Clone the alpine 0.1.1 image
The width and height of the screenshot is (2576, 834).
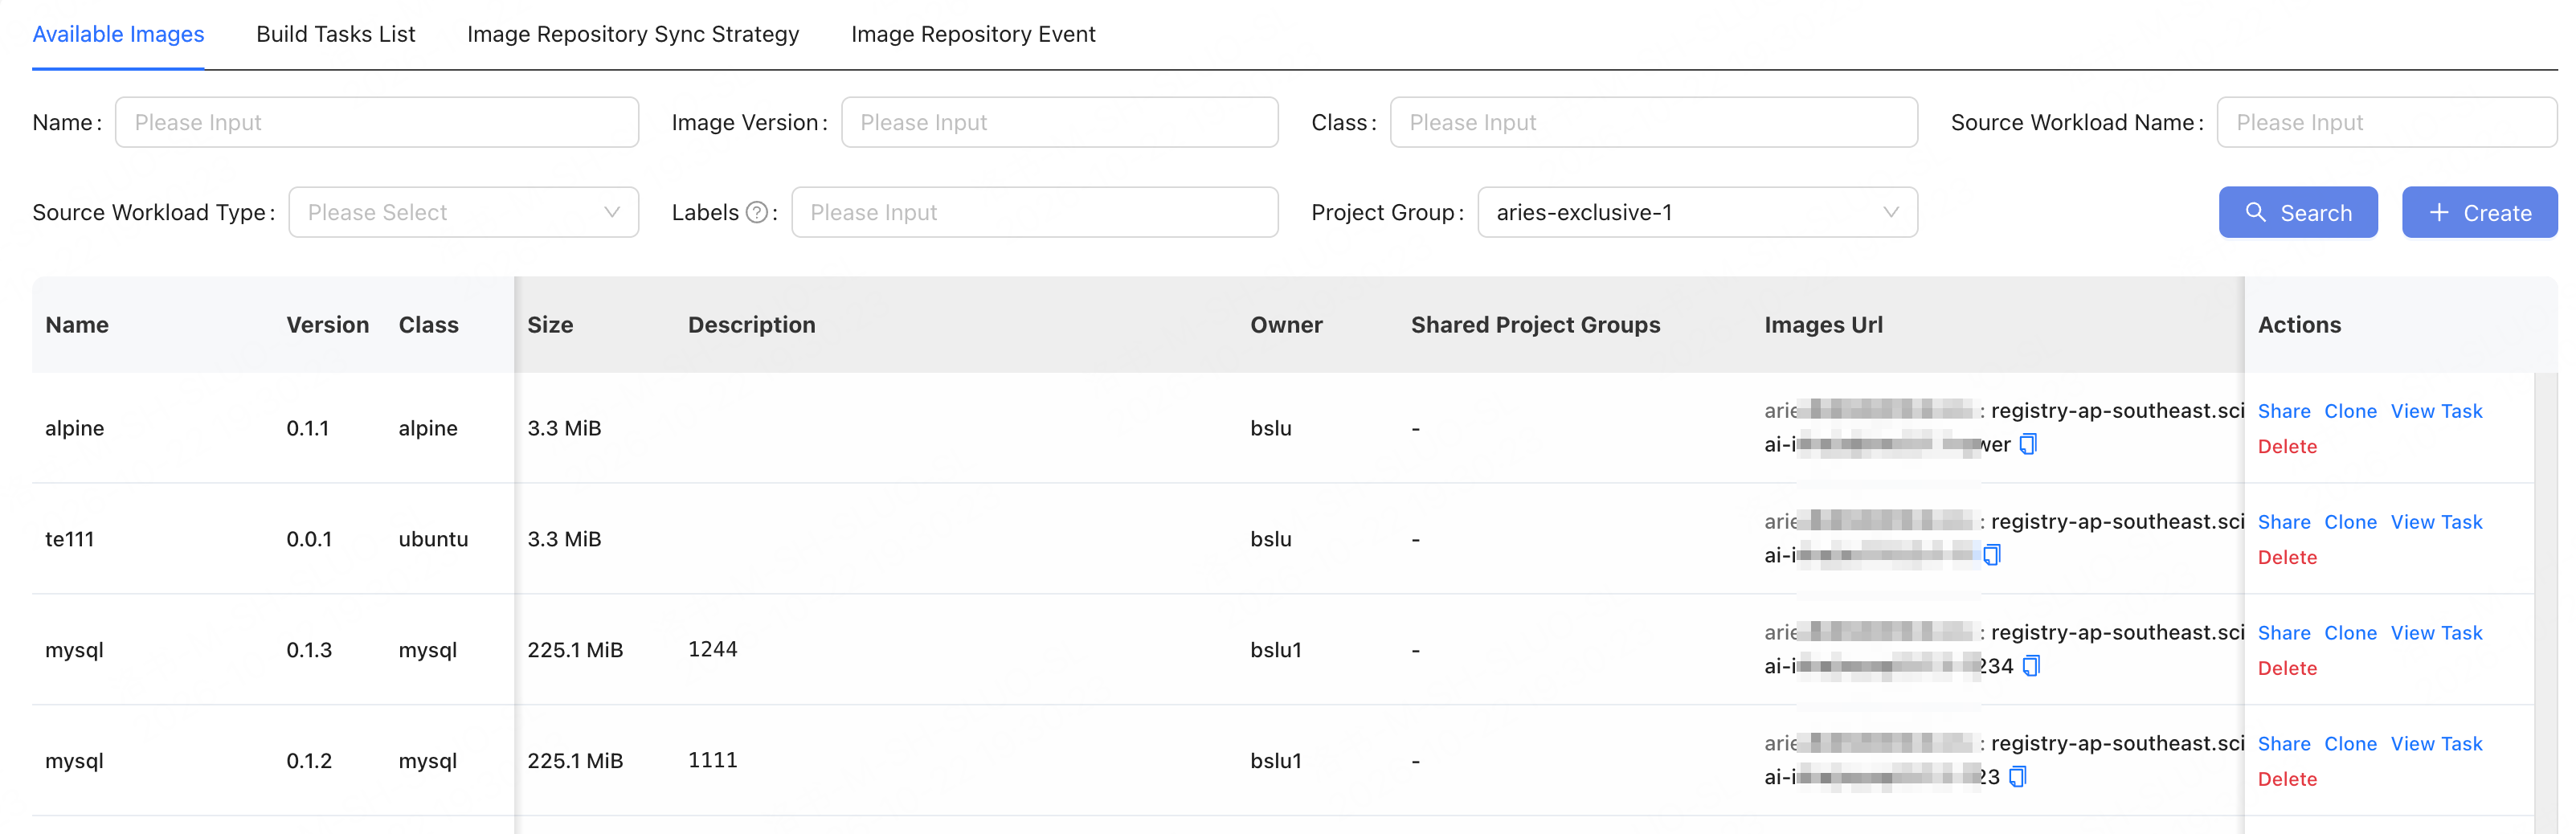pos(2350,411)
